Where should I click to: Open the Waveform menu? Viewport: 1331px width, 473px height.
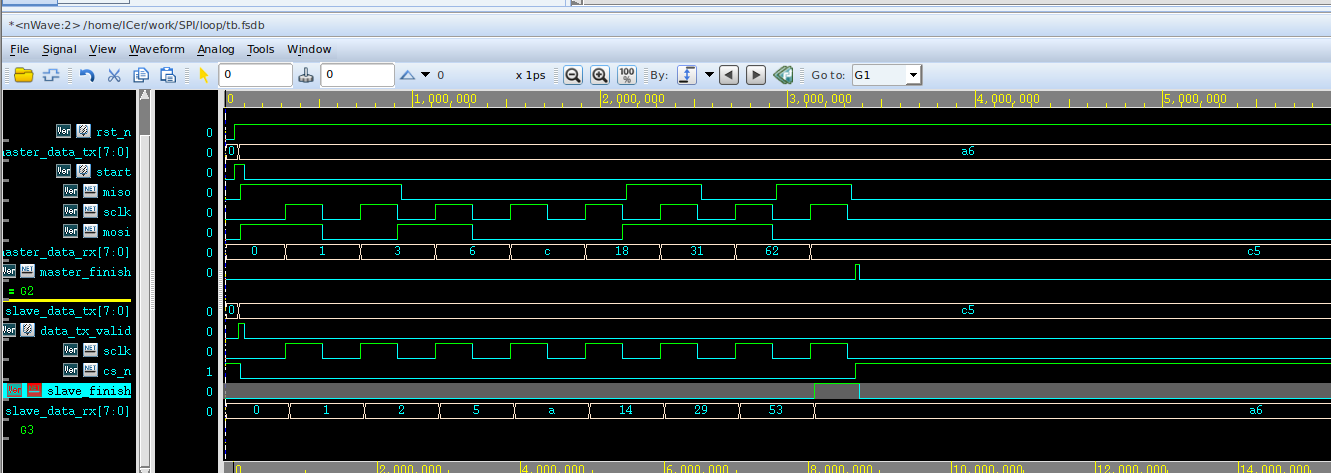click(157, 49)
